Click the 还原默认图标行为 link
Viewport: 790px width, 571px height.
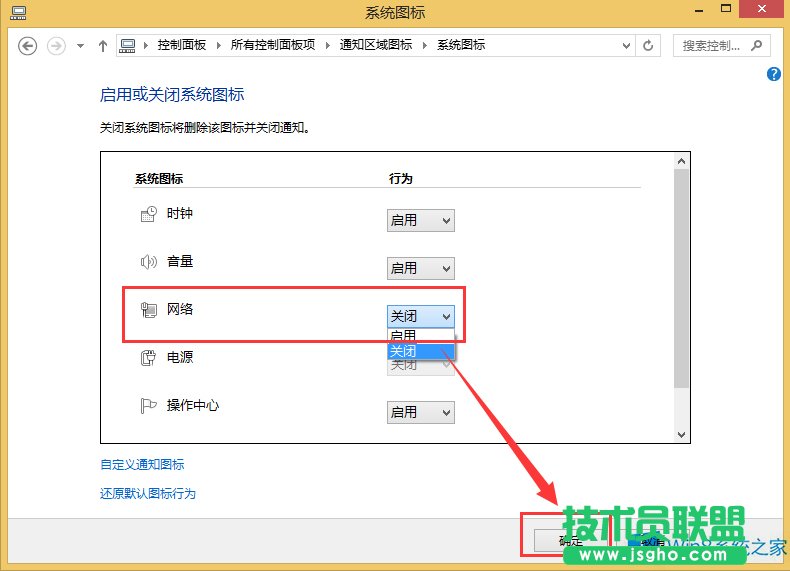click(x=148, y=493)
